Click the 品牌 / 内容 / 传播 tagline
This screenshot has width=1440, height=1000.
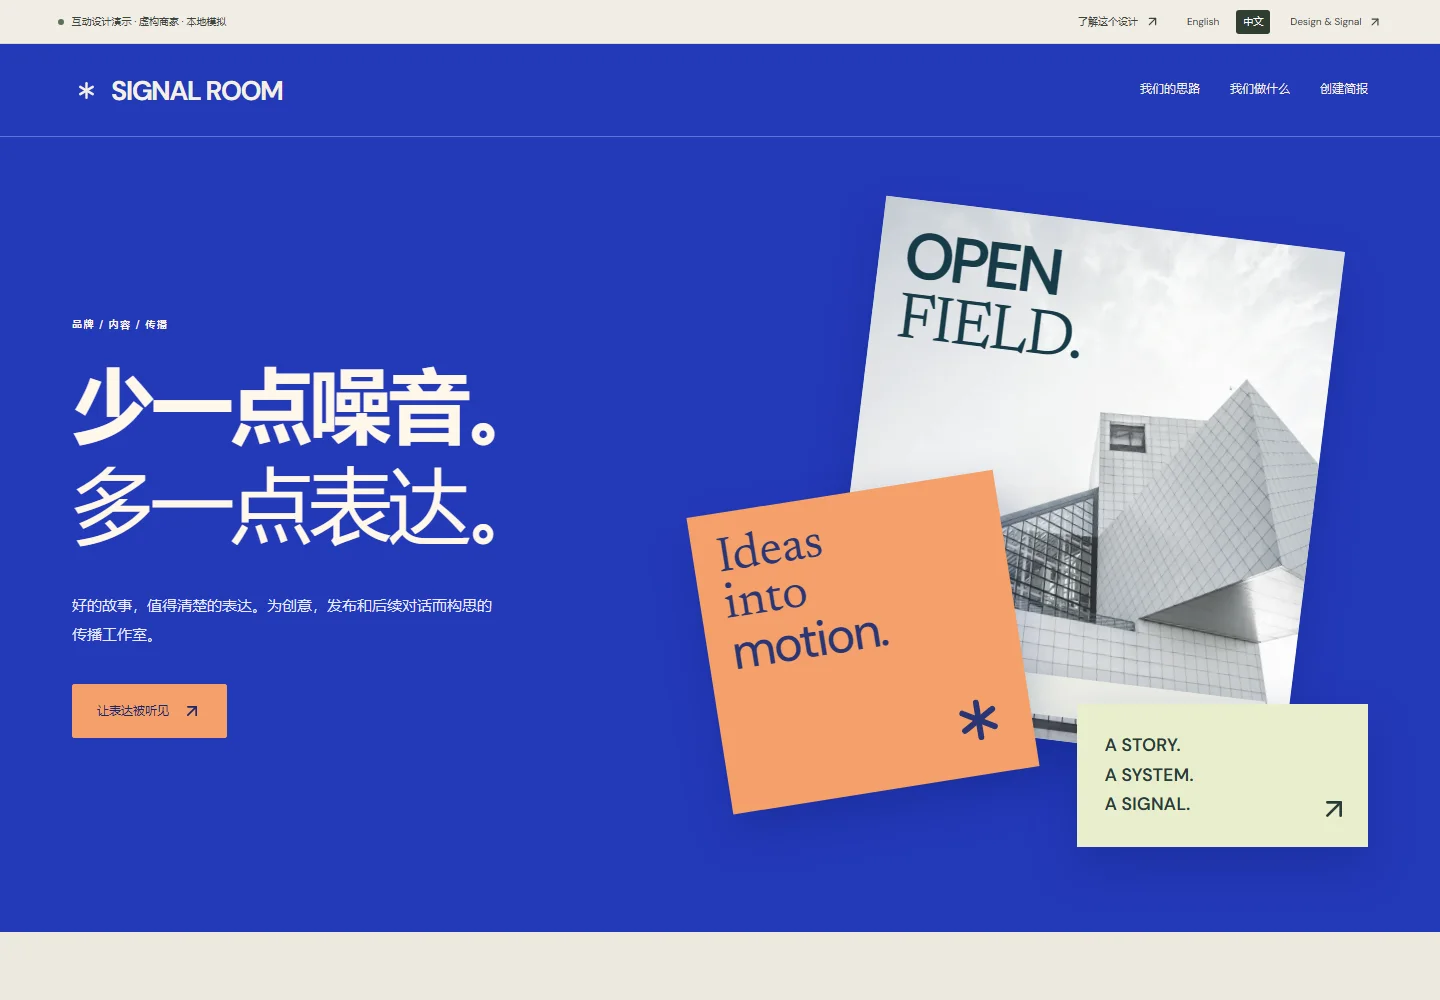(120, 325)
